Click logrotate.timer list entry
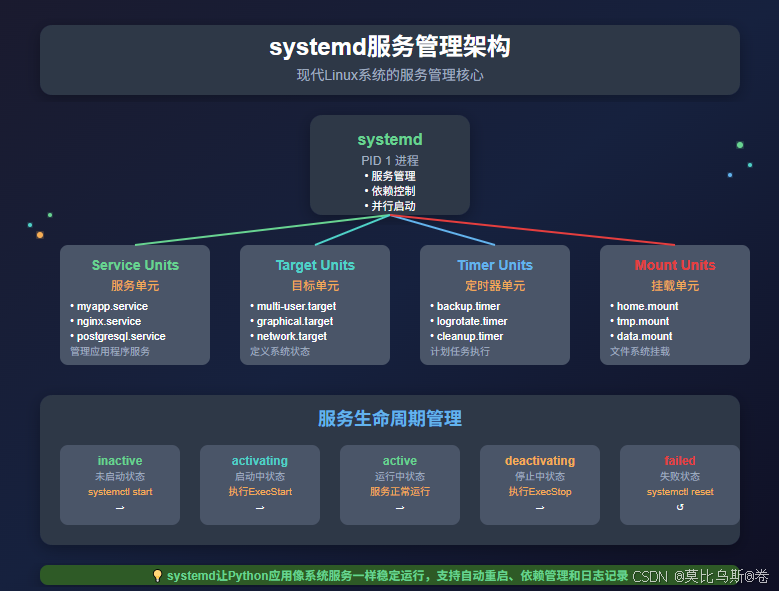The width and height of the screenshot is (779, 591). [x=468, y=321]
